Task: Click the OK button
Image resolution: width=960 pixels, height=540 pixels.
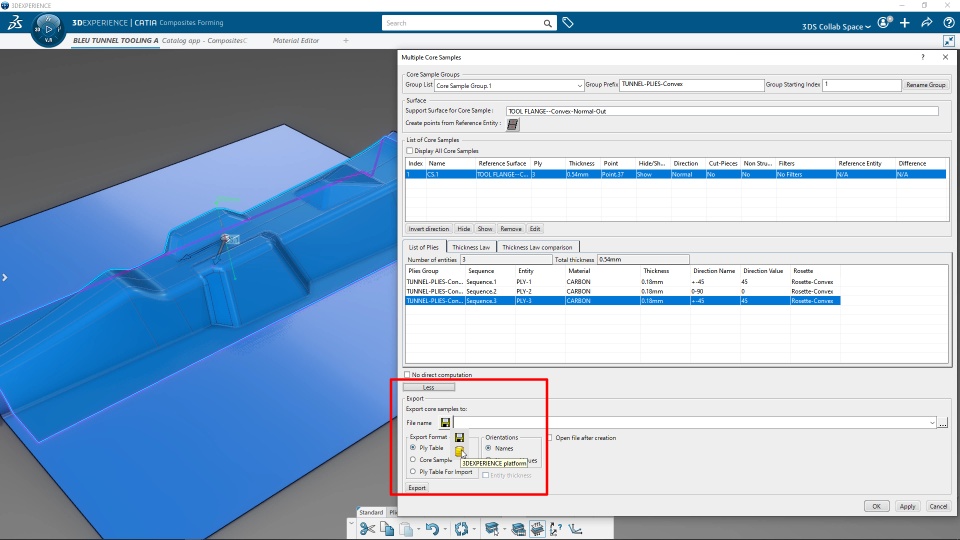Action: (x=877, y=506)
